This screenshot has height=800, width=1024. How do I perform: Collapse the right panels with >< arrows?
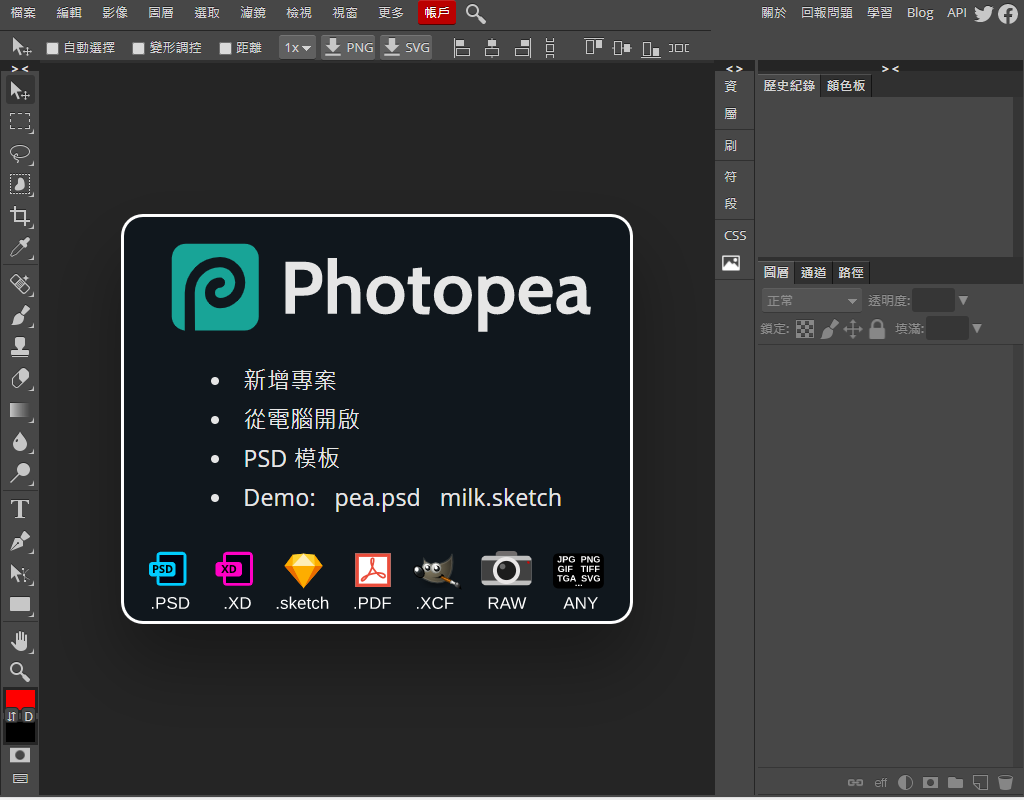tap(890, 69)
